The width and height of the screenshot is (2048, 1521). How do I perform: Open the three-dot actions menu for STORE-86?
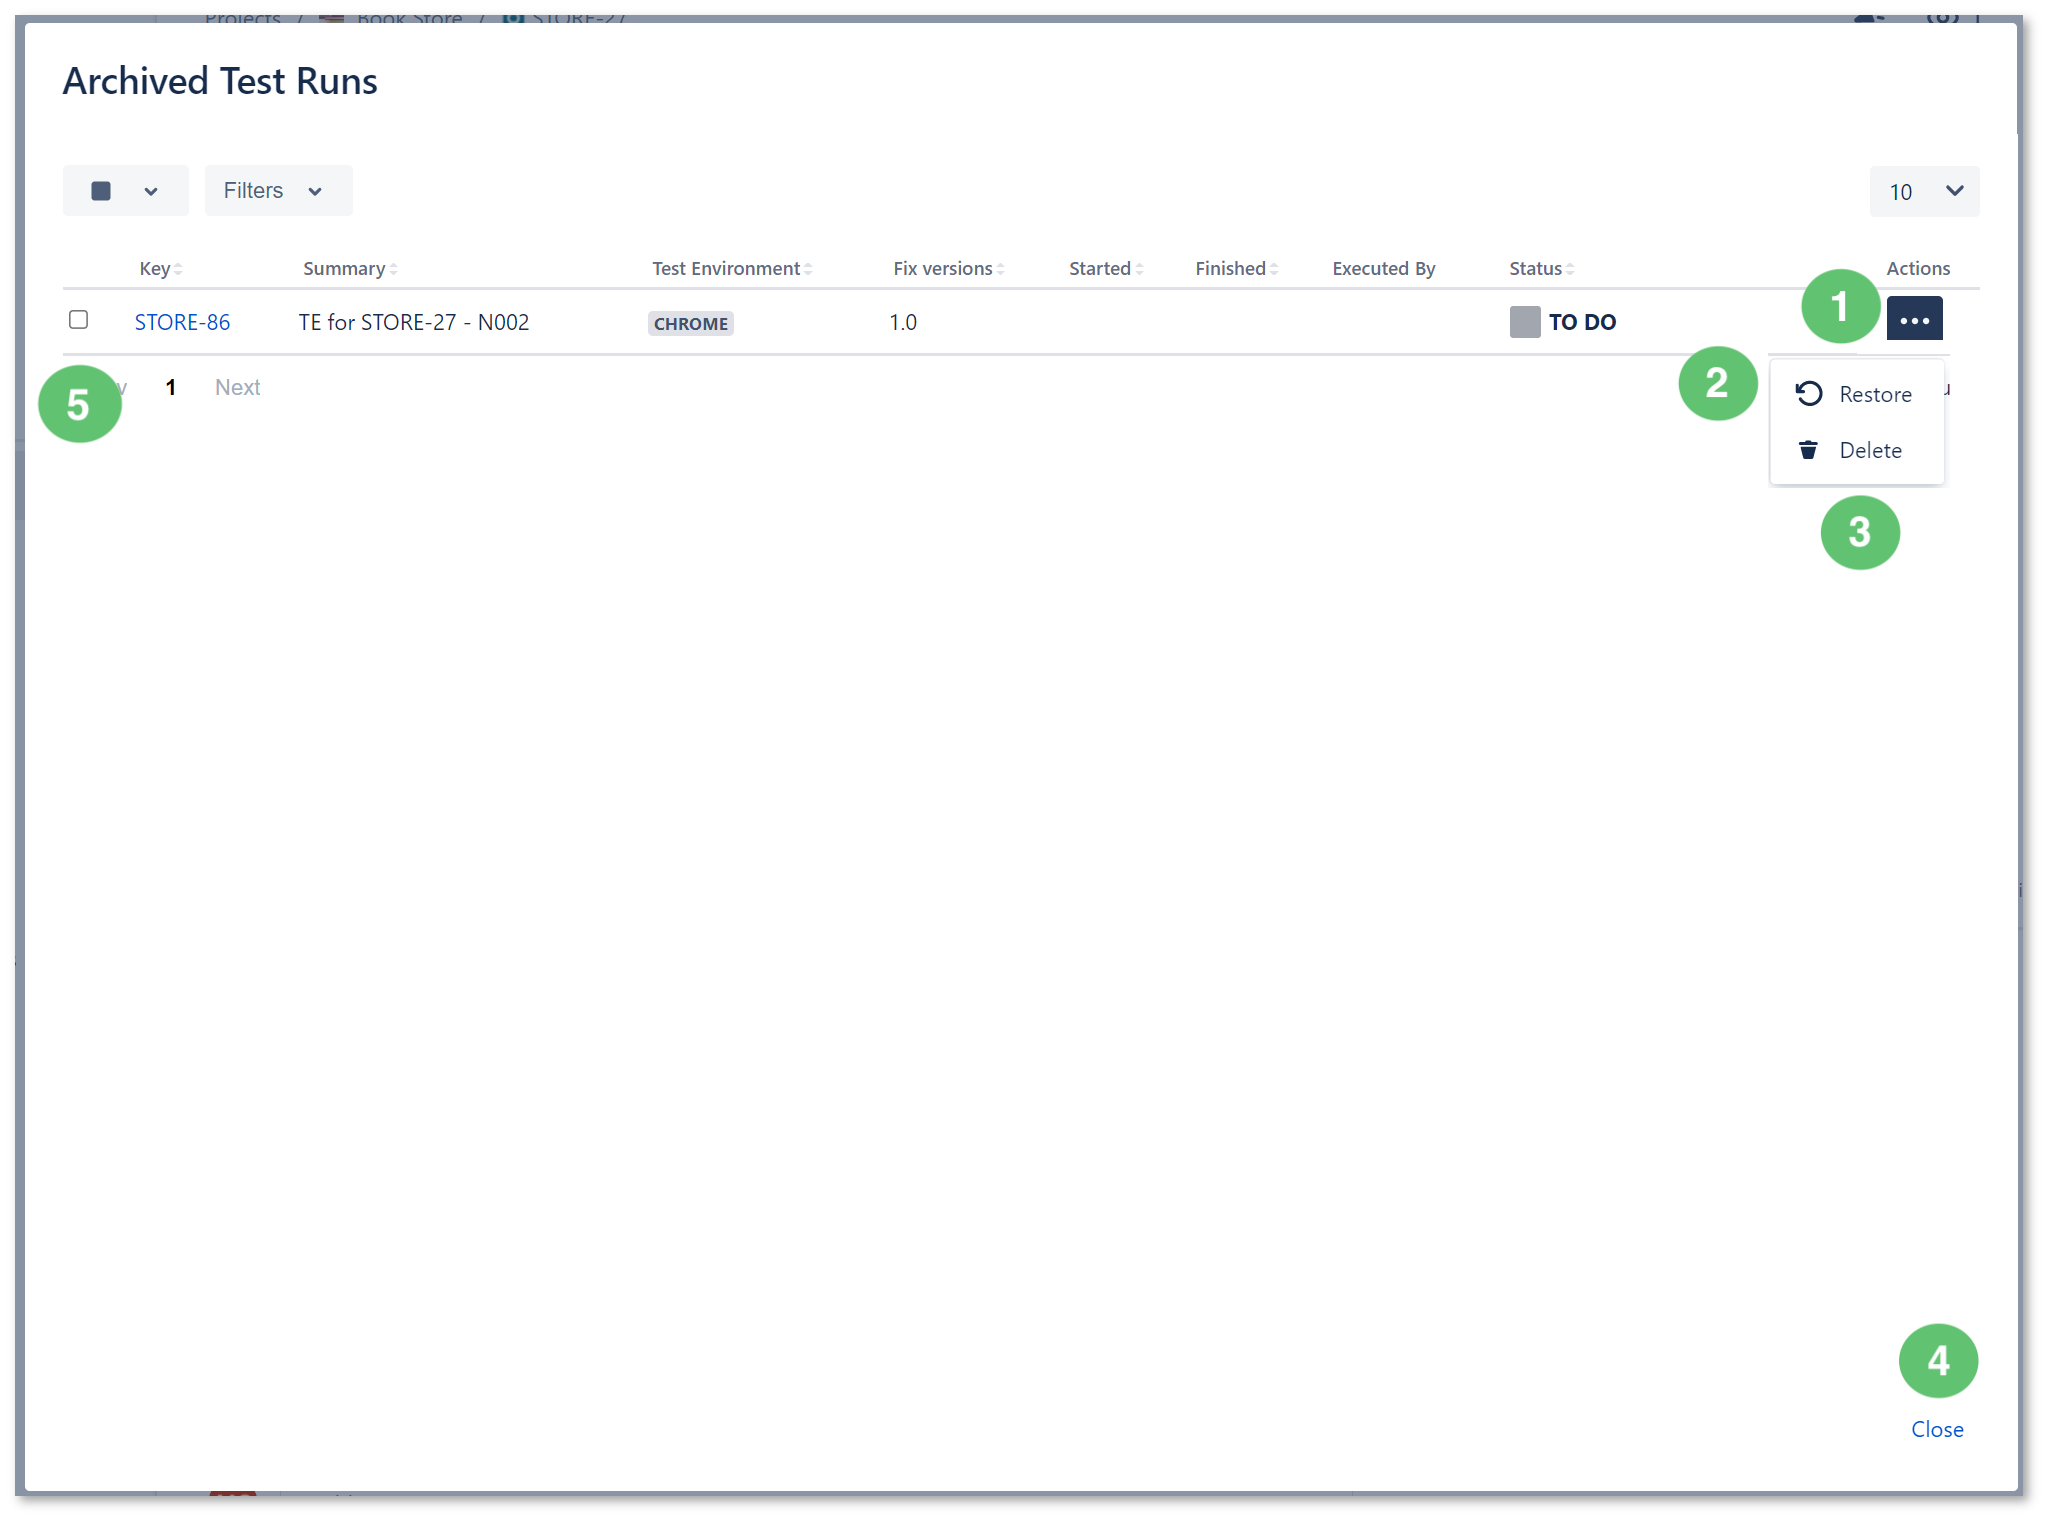(1914, 319)
